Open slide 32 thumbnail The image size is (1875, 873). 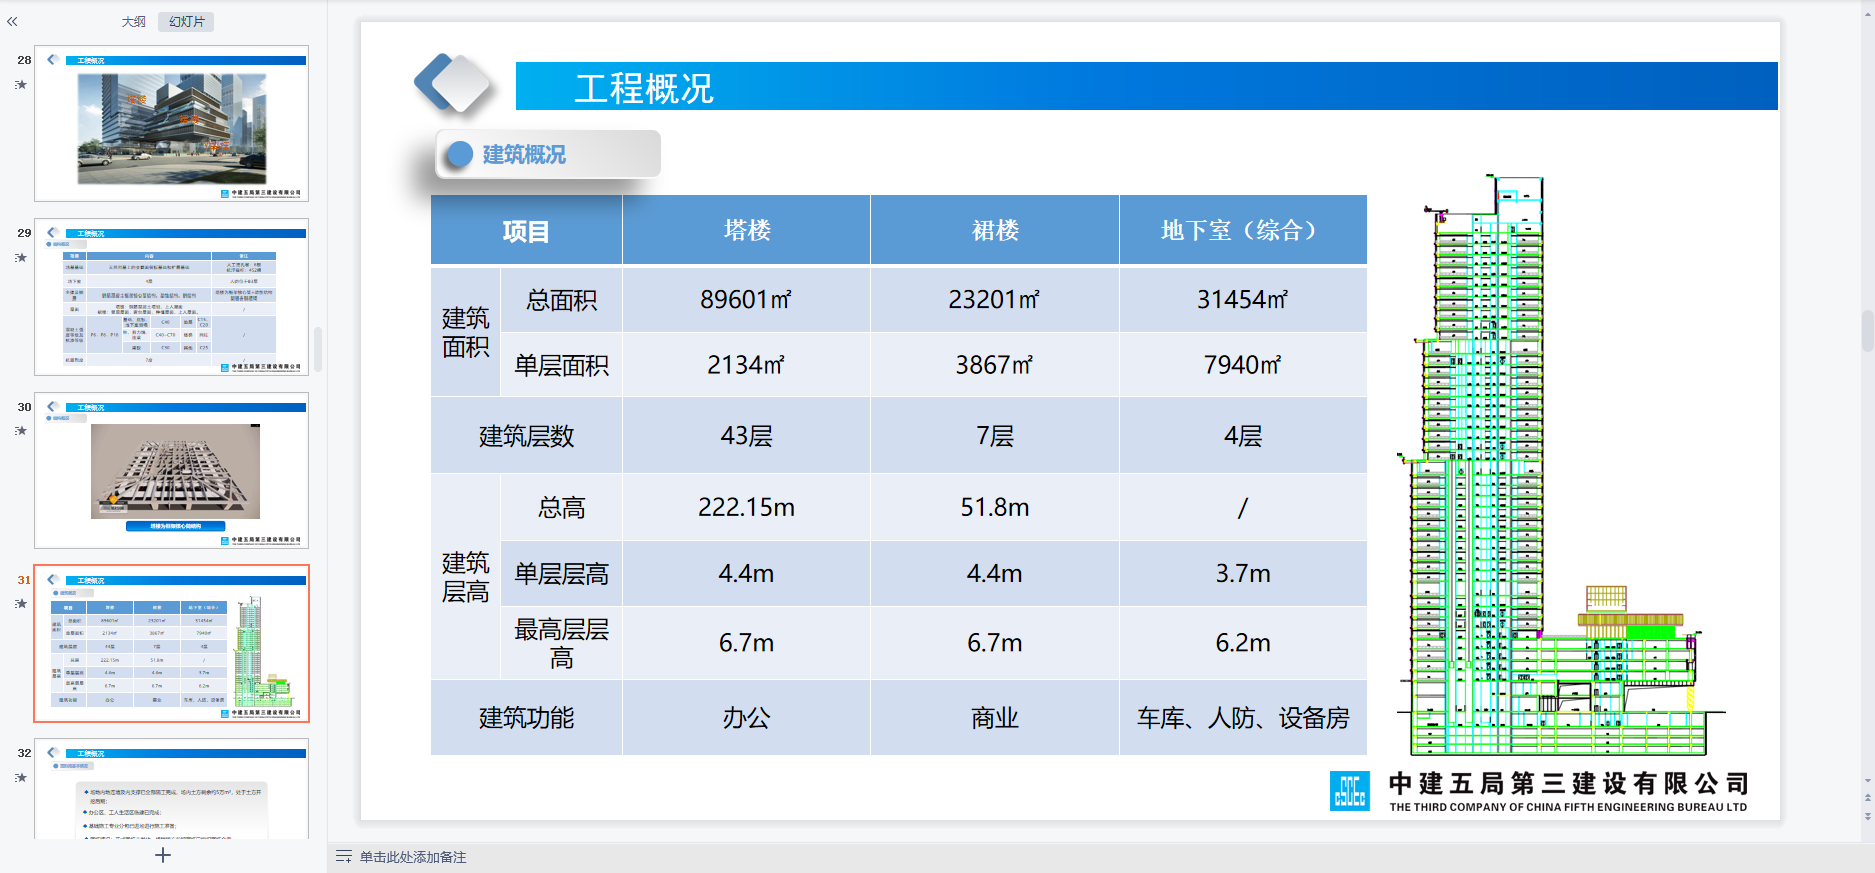click(171, 790)
